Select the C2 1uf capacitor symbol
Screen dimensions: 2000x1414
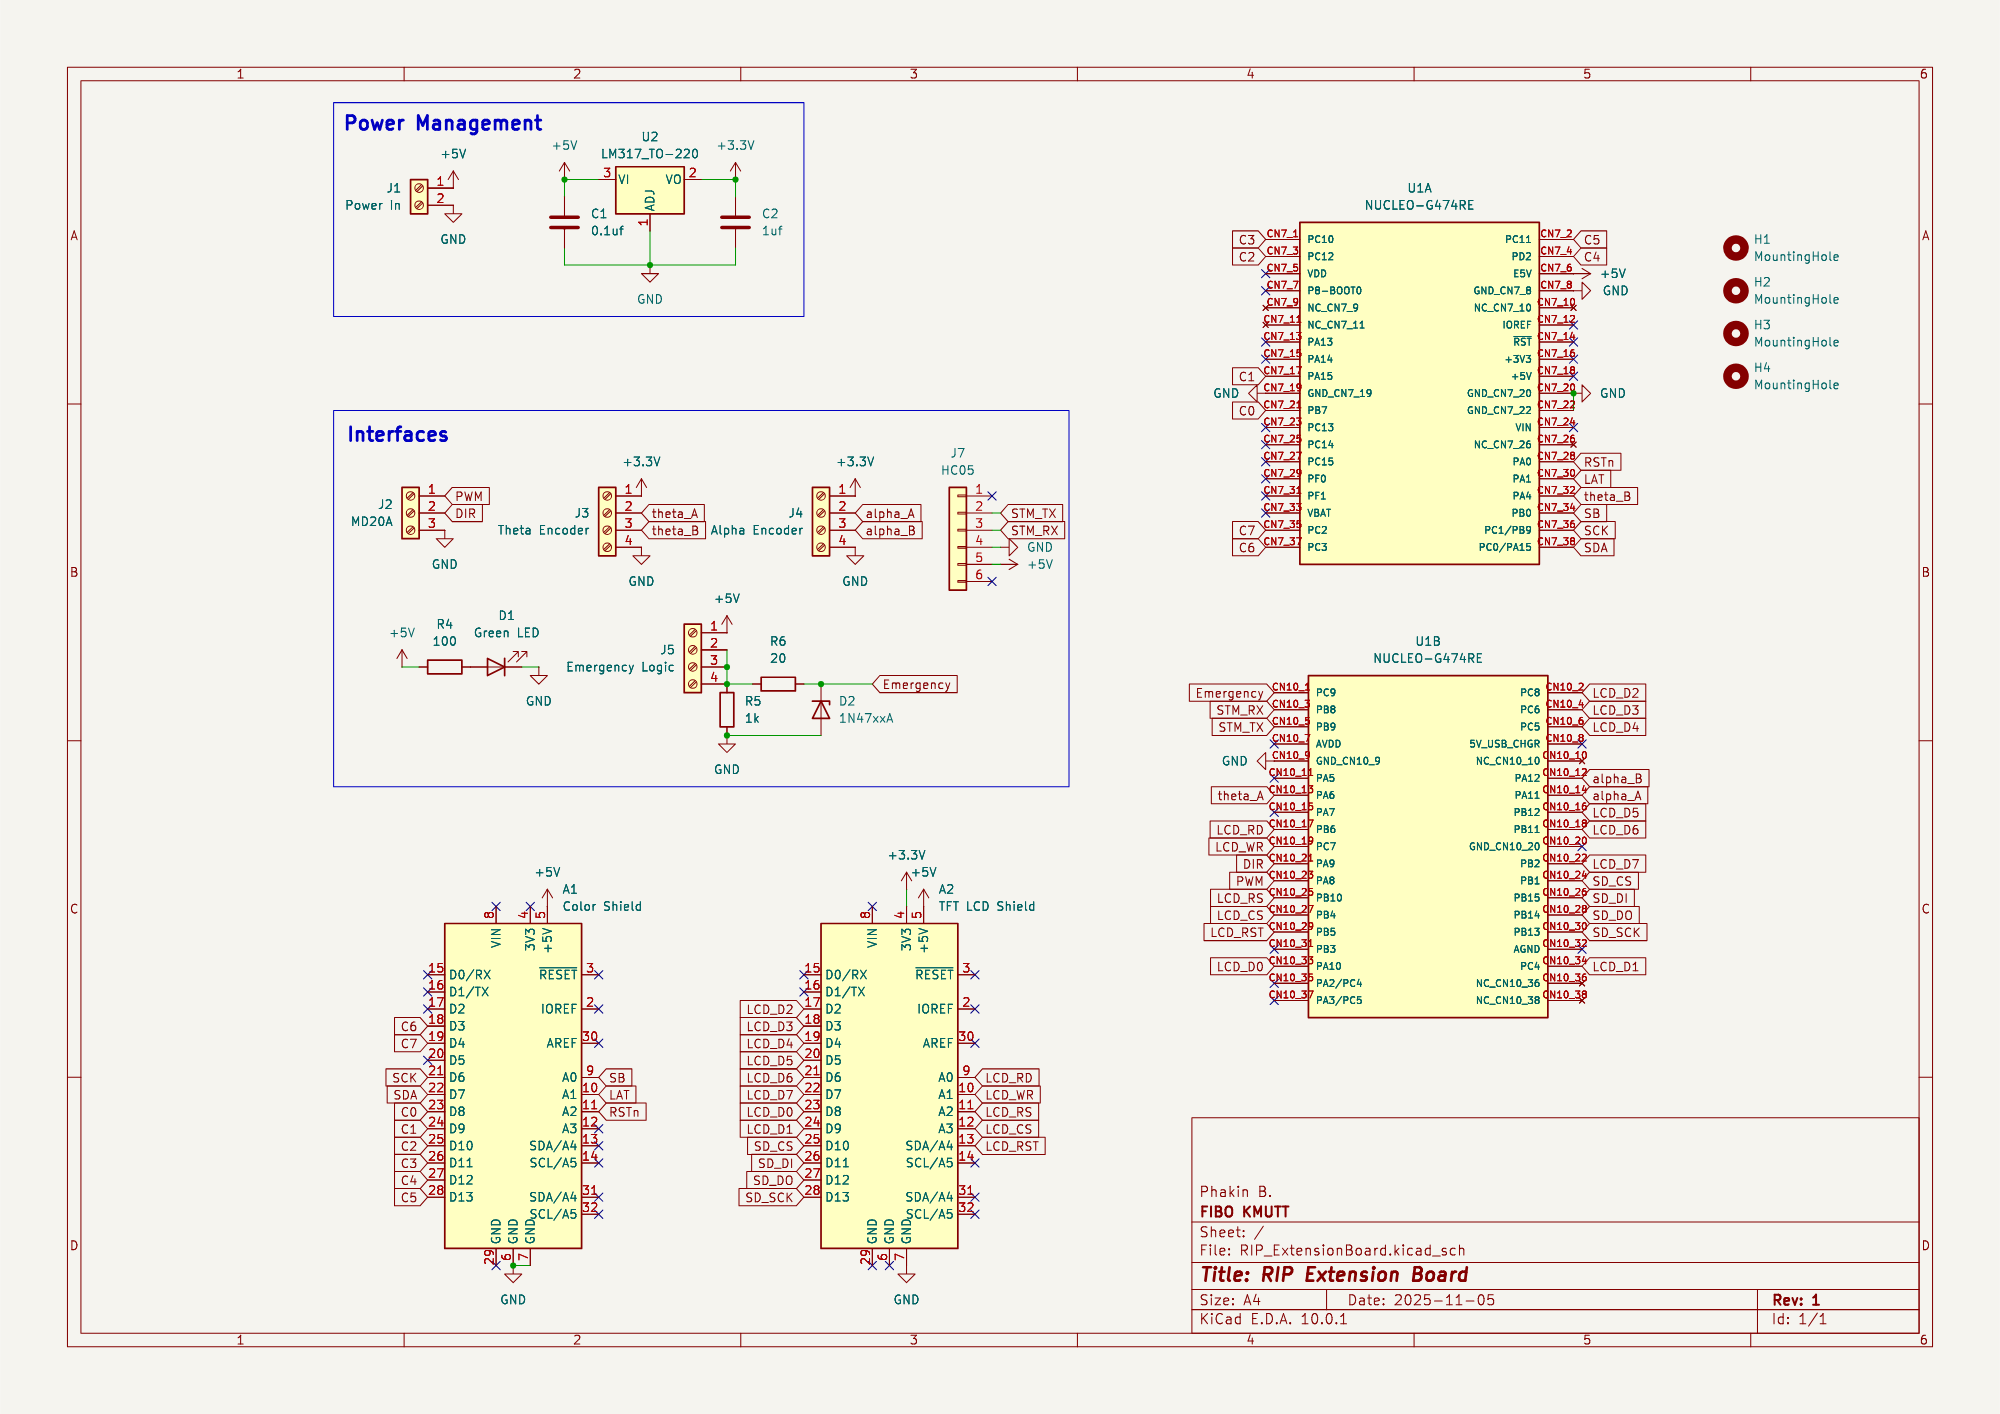click(x=735, y=222)
